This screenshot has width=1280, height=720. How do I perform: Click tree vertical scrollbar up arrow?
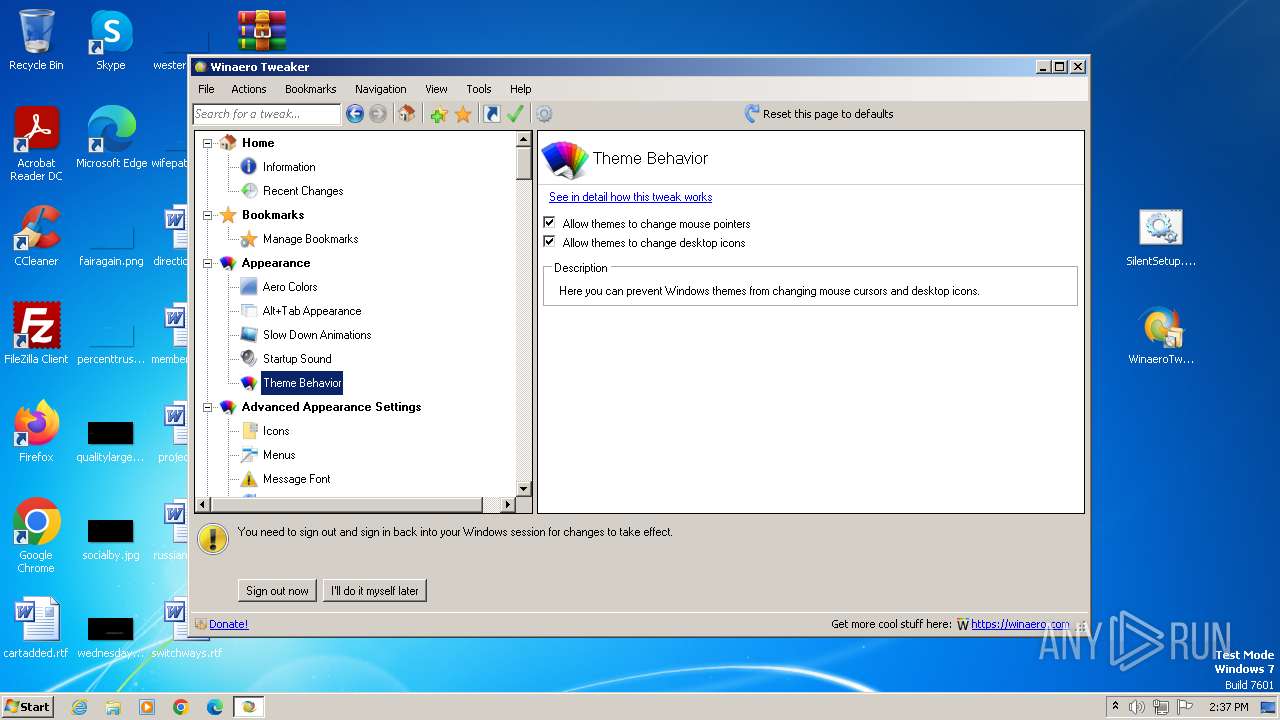(523, 139)
